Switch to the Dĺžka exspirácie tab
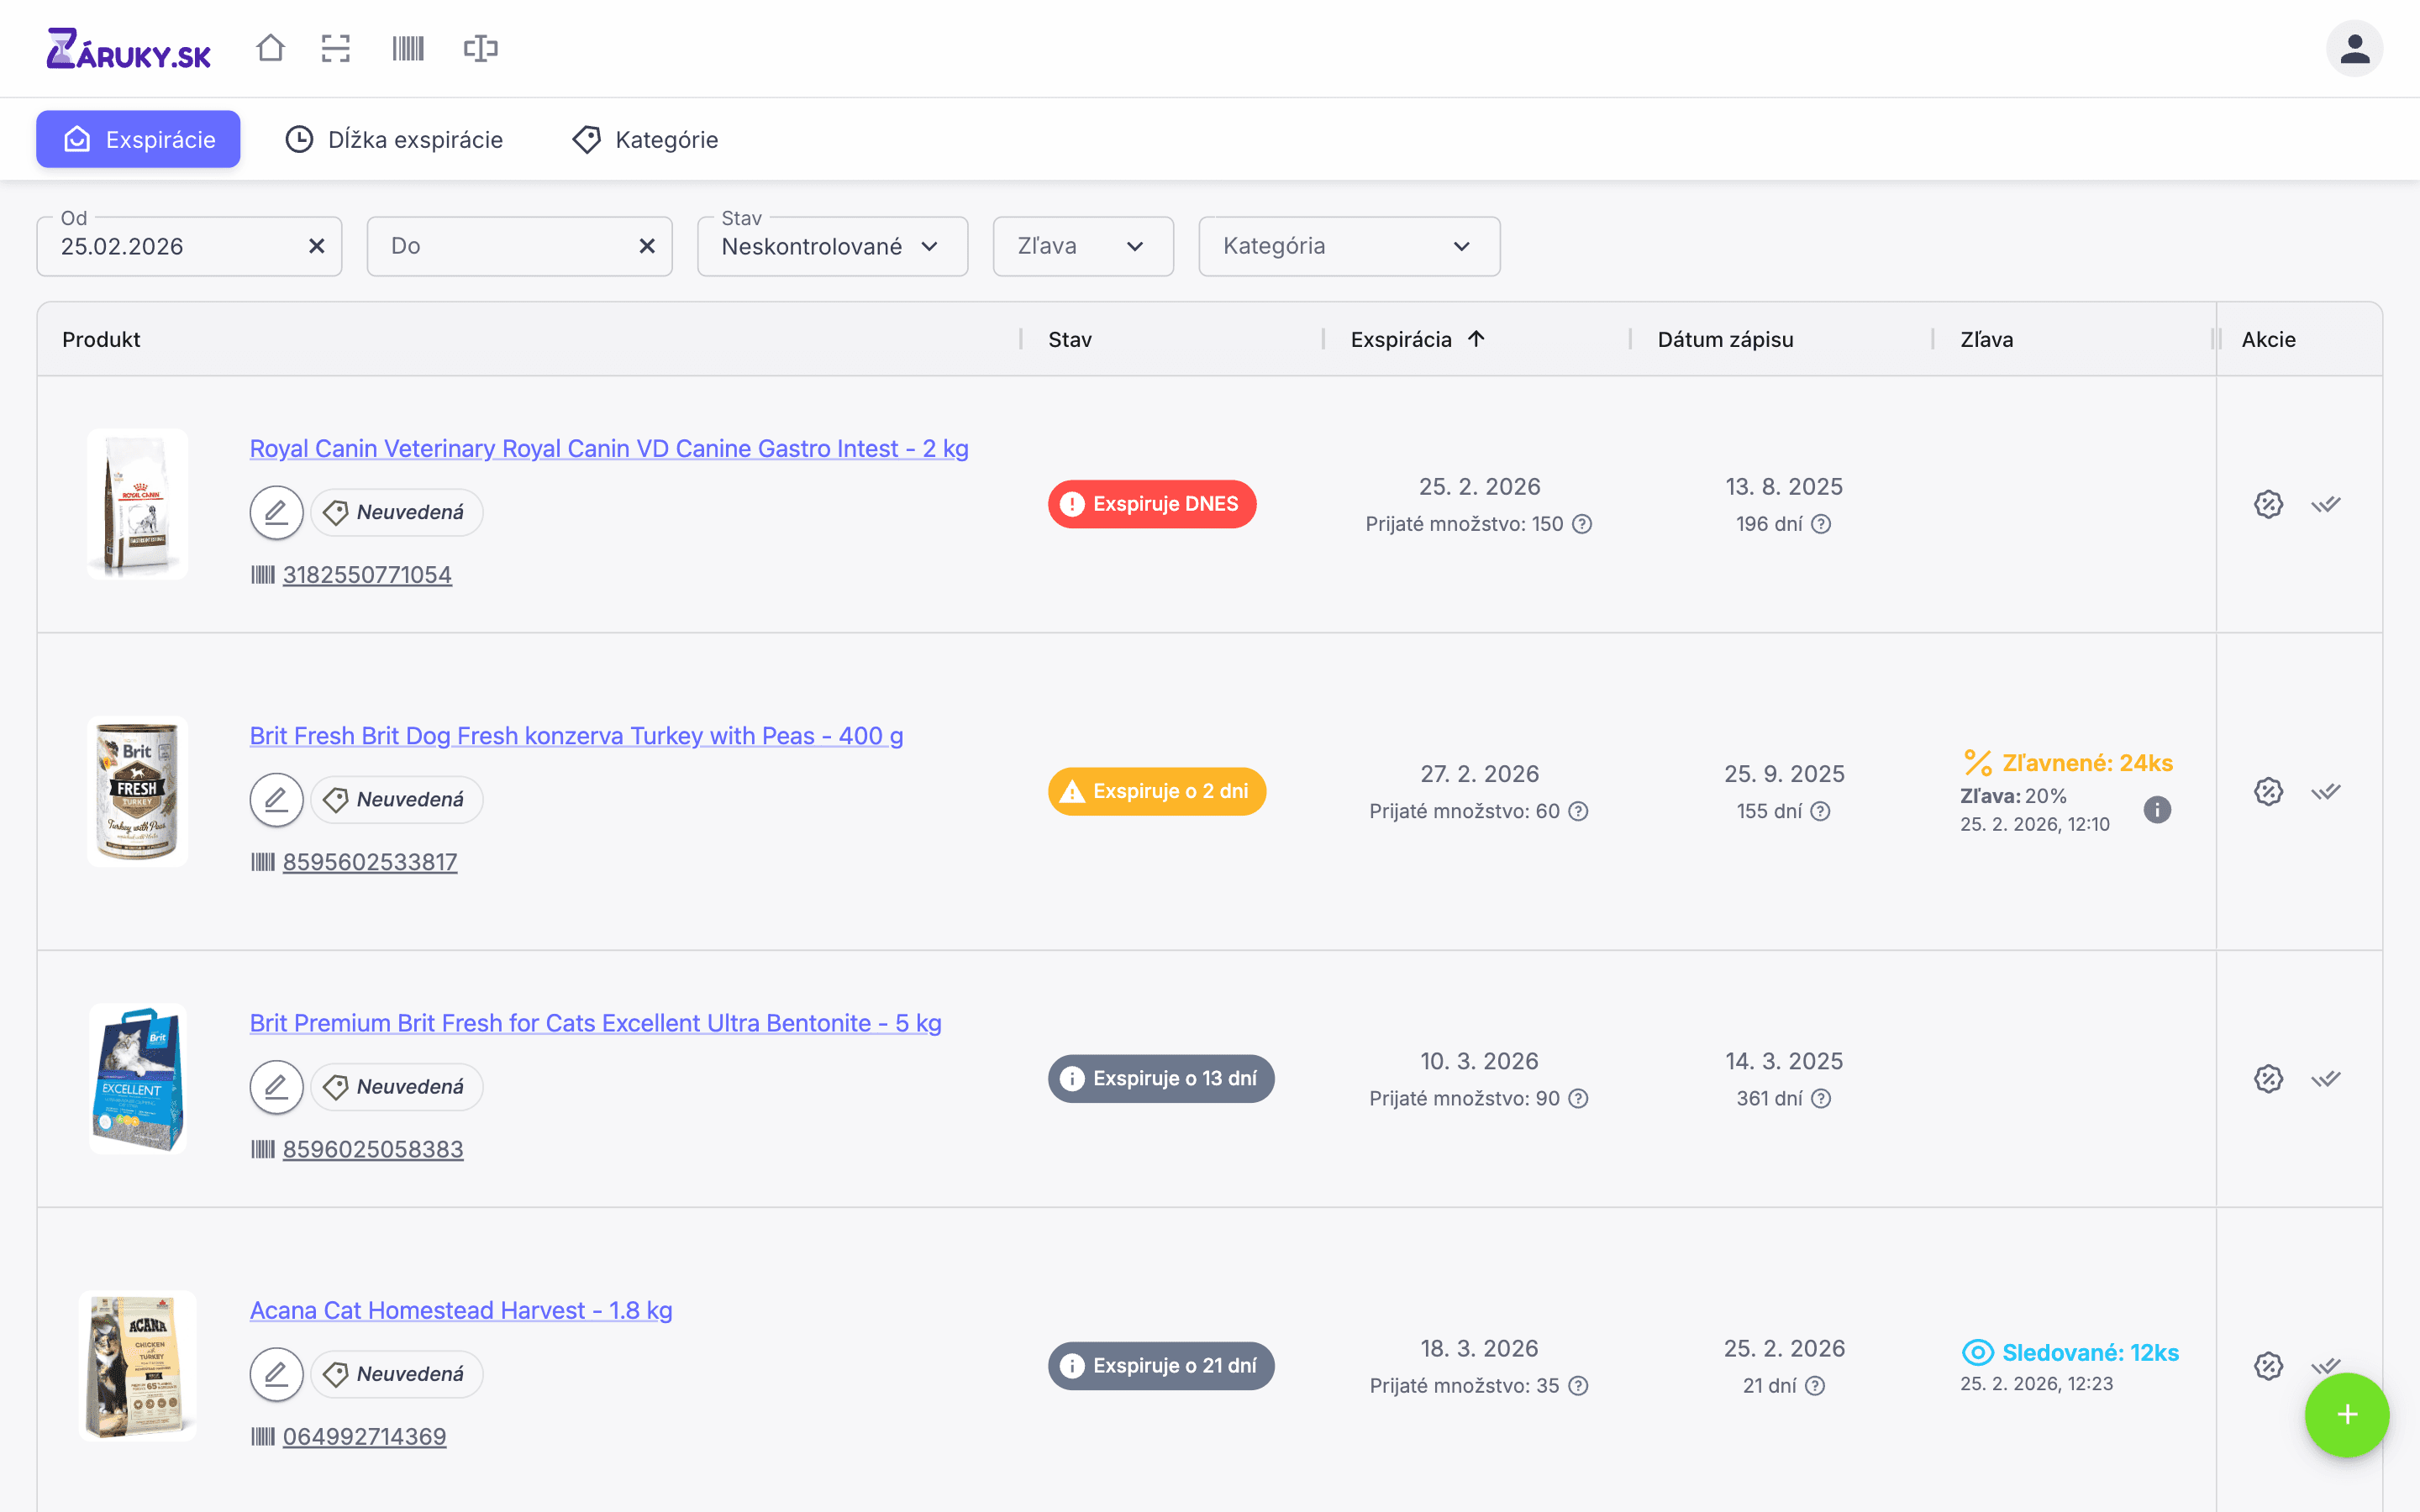The height and width of the screenshot is (1512, 2420). (394, 139)
